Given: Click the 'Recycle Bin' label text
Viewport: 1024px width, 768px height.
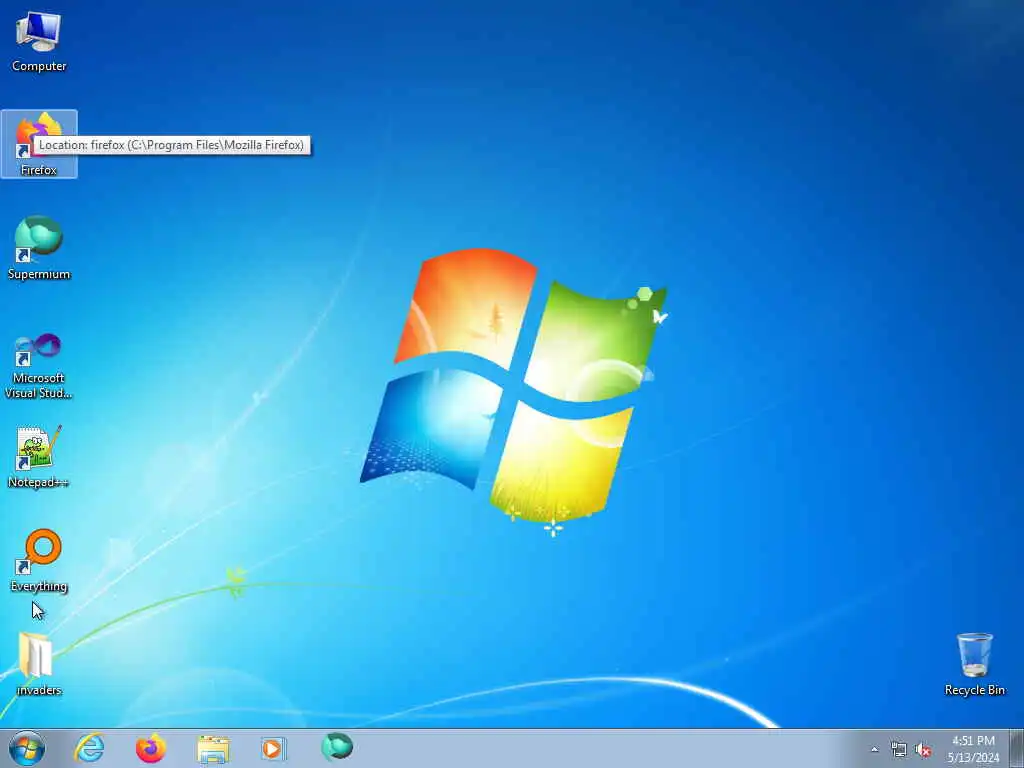Looking at the screenshot, I should coord(974,690).
